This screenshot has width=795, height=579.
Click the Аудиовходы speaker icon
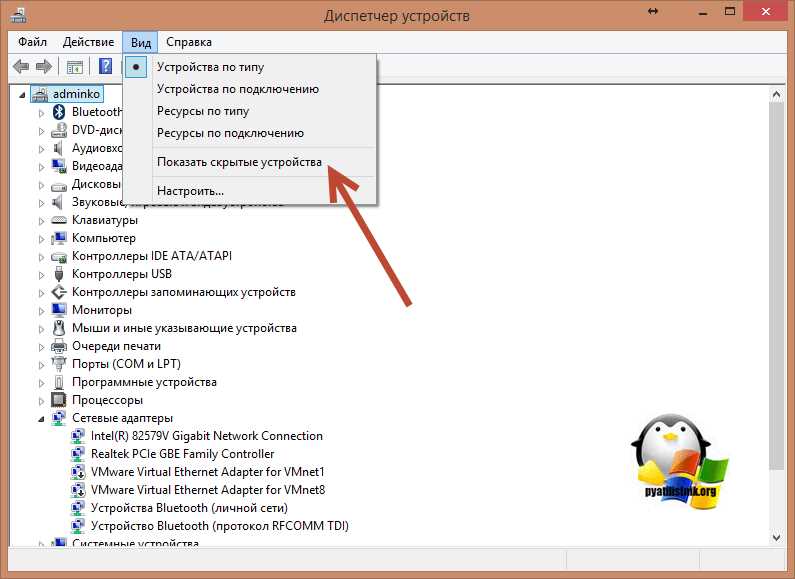[58, 148]
